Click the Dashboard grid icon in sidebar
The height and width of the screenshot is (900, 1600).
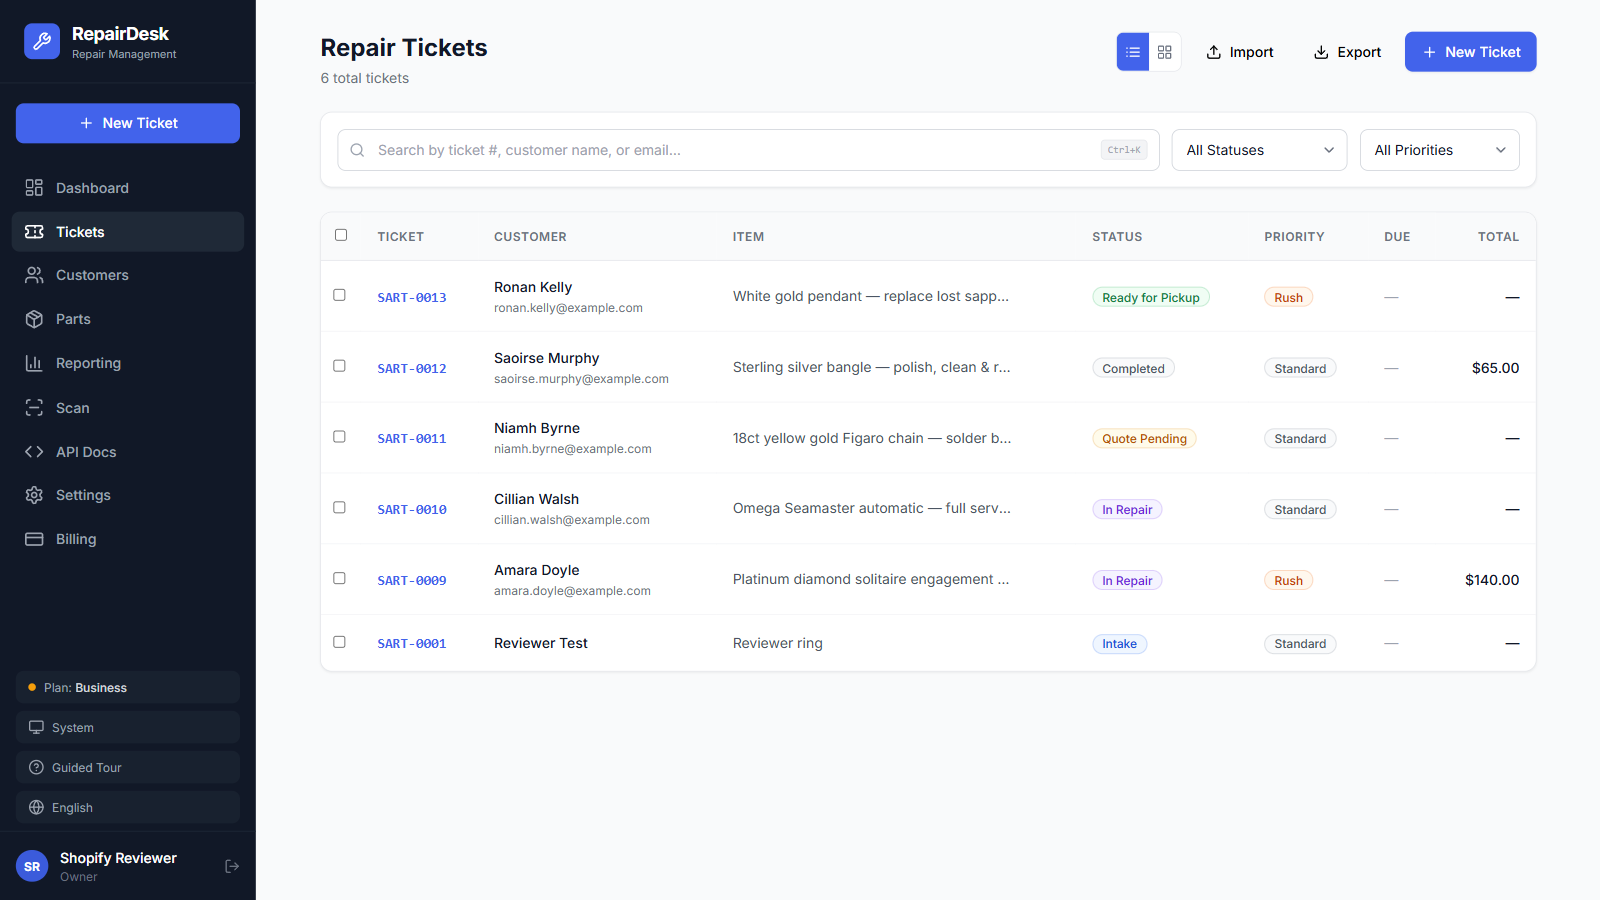(x=34, y=188)
